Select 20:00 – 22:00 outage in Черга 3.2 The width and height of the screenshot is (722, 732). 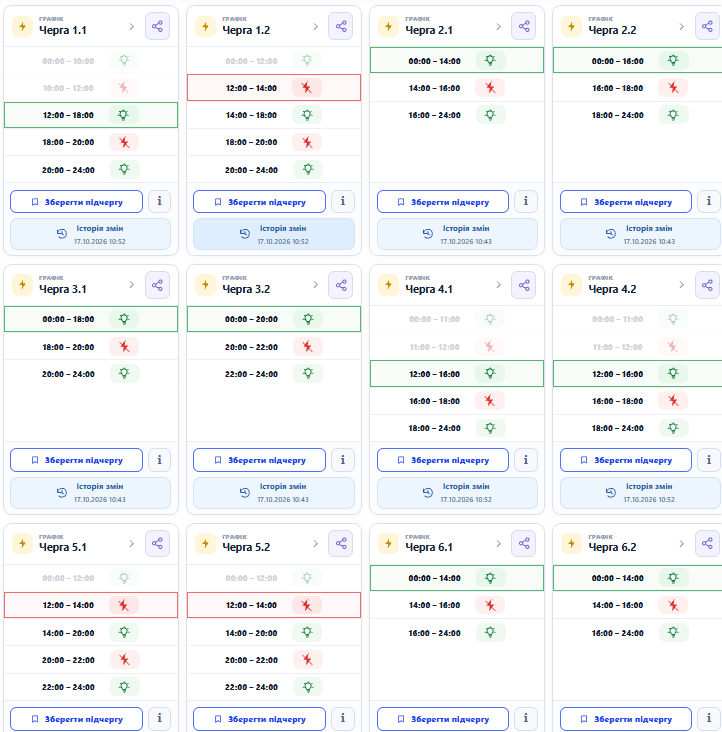(x=274, y=346)
